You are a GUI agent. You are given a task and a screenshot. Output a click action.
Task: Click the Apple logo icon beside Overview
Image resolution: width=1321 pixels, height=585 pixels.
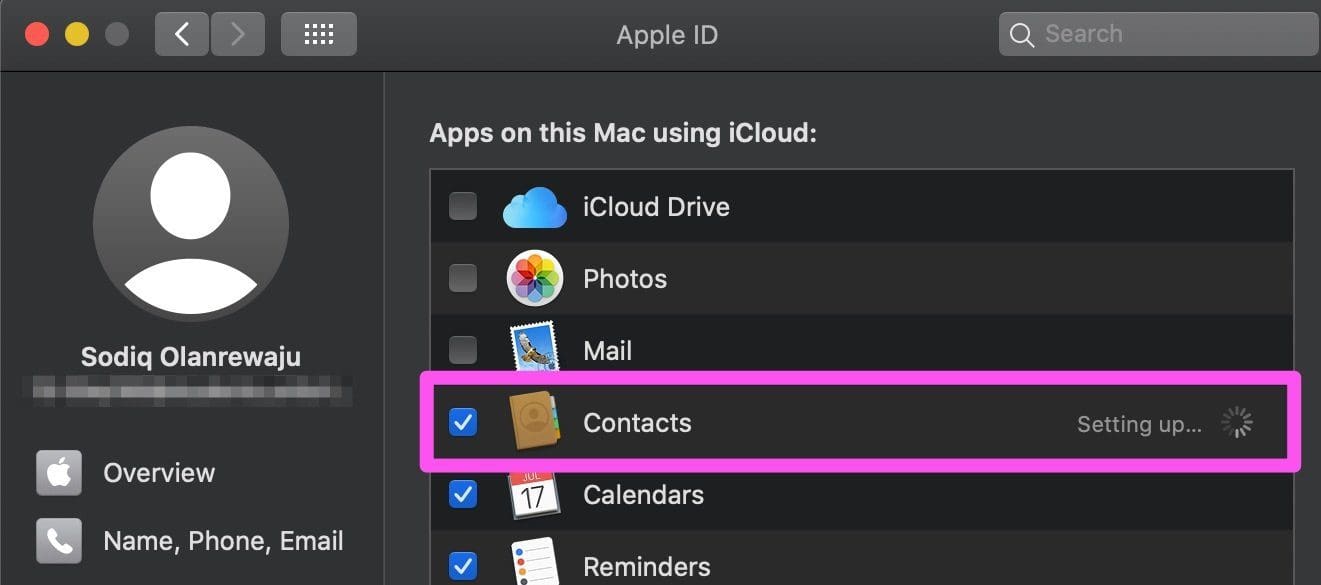click(x=59, y=473)
